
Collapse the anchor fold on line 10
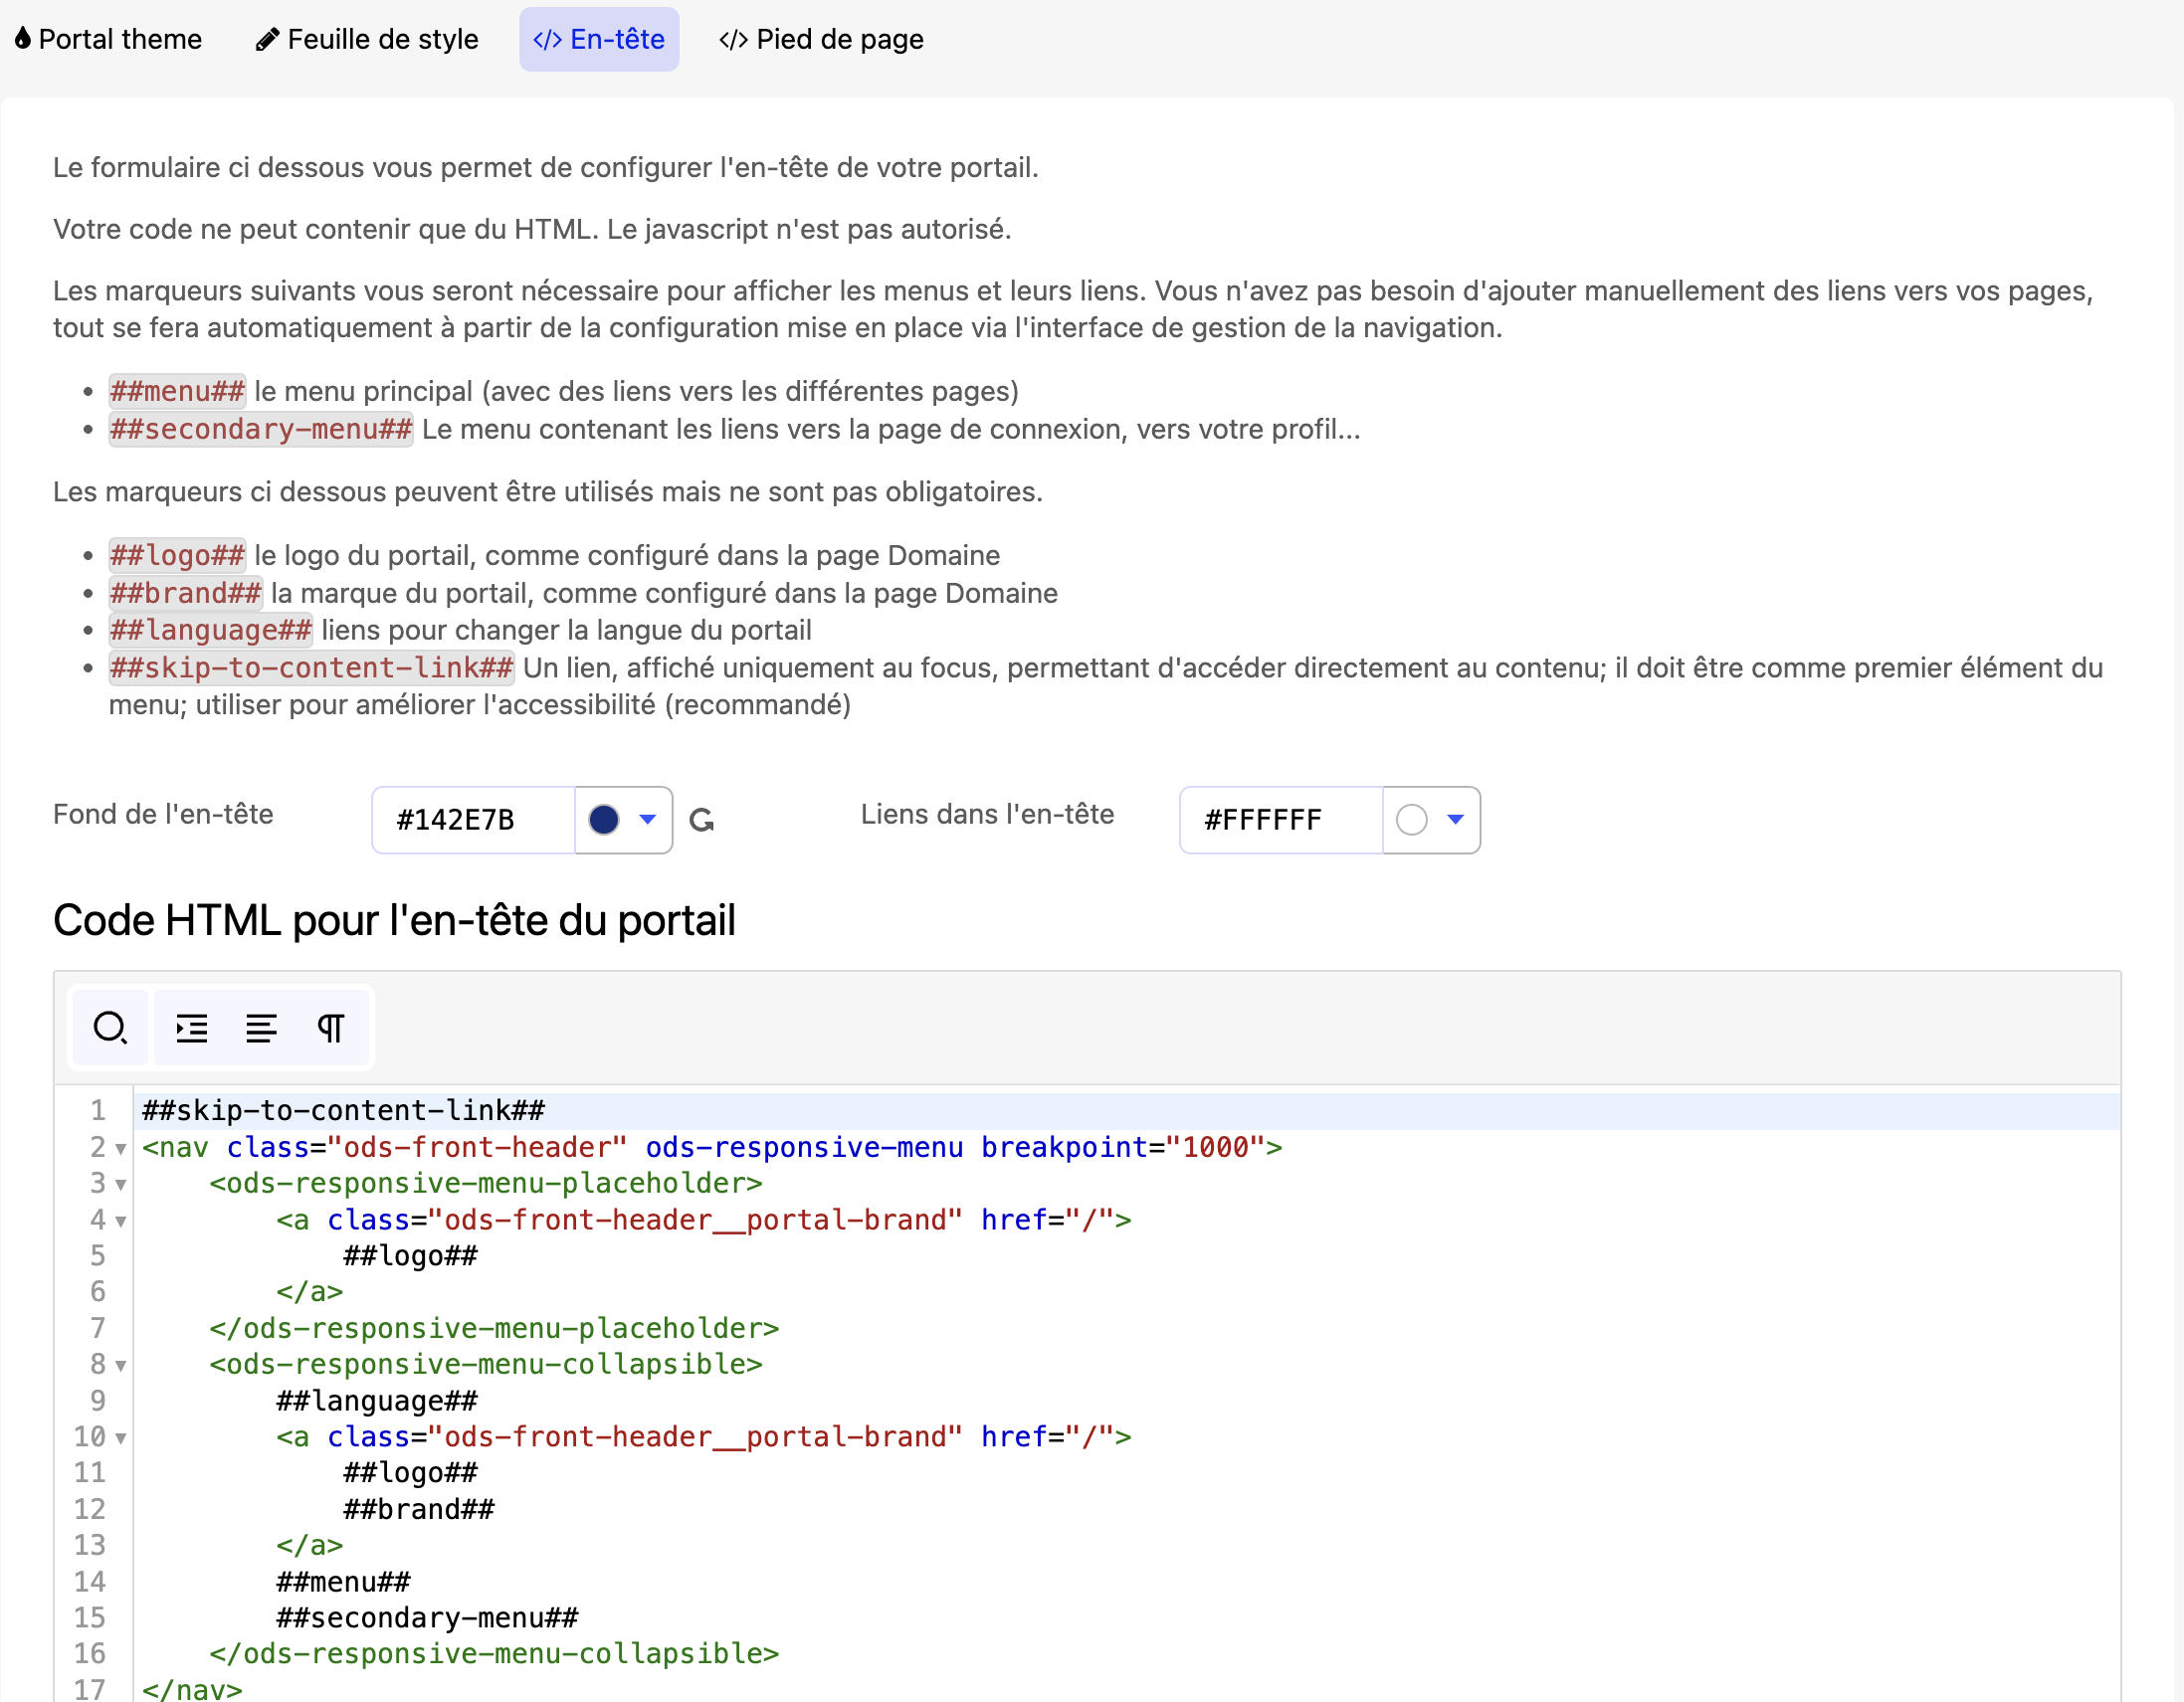pos(121,1437)
